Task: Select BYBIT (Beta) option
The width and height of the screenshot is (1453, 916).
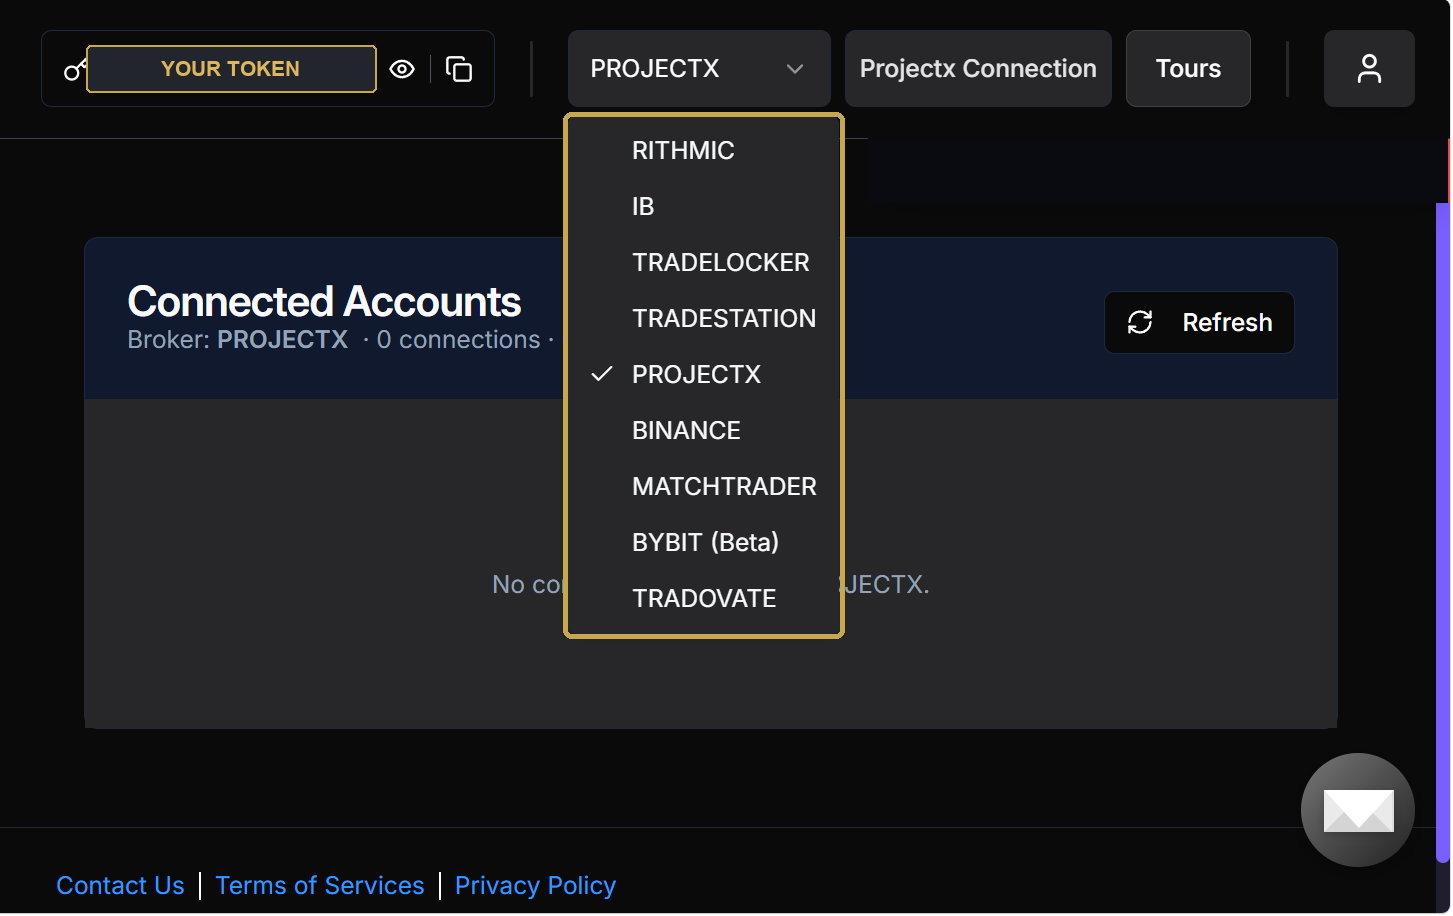Action: [704, 542]
